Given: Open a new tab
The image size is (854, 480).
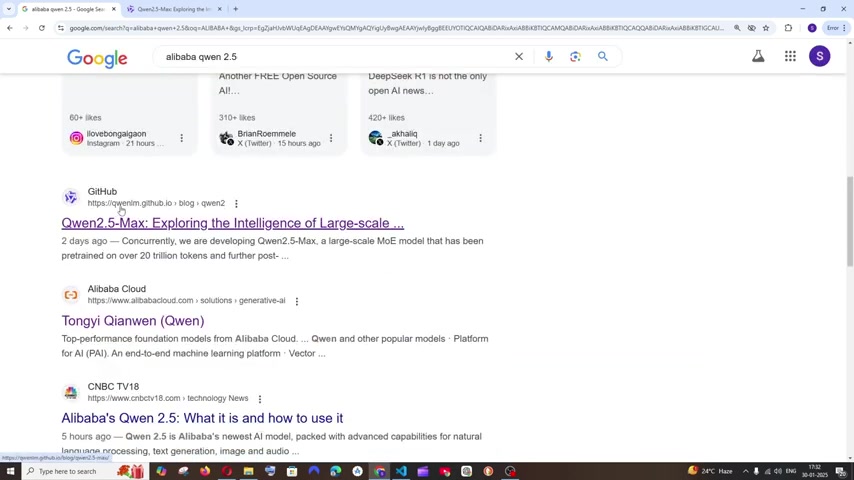Looking at the screenshot, I should coord(235,9).
